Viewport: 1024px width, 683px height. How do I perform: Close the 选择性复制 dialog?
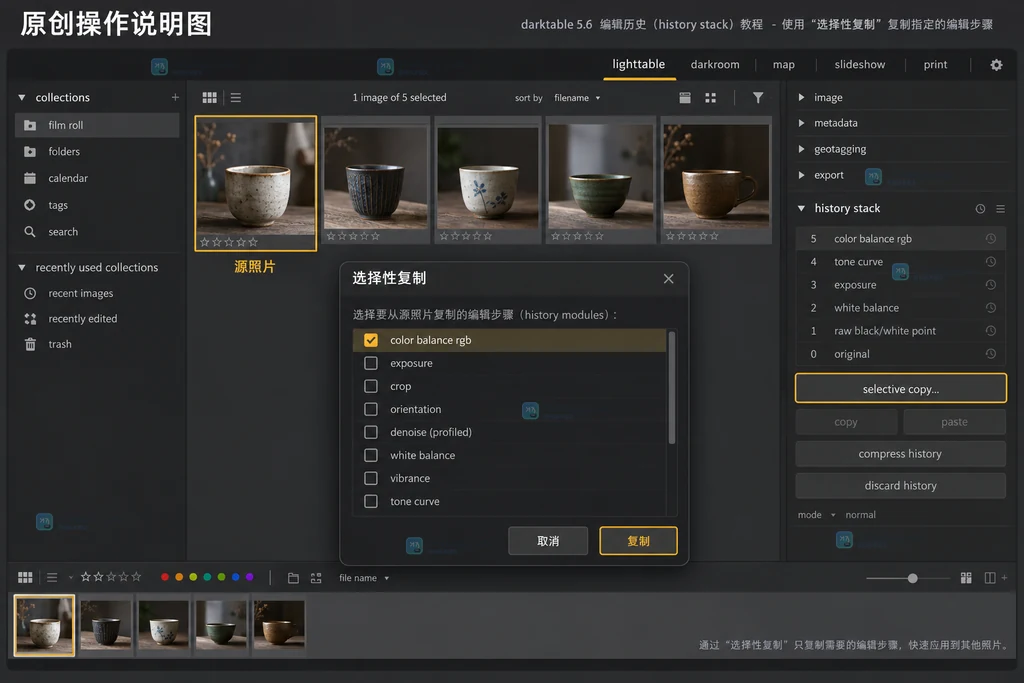pos(668,279)
